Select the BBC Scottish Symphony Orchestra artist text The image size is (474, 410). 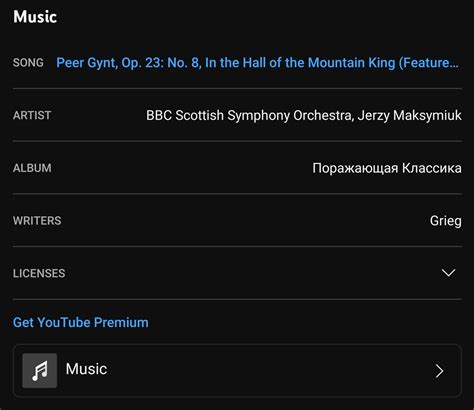coord(249,115)
